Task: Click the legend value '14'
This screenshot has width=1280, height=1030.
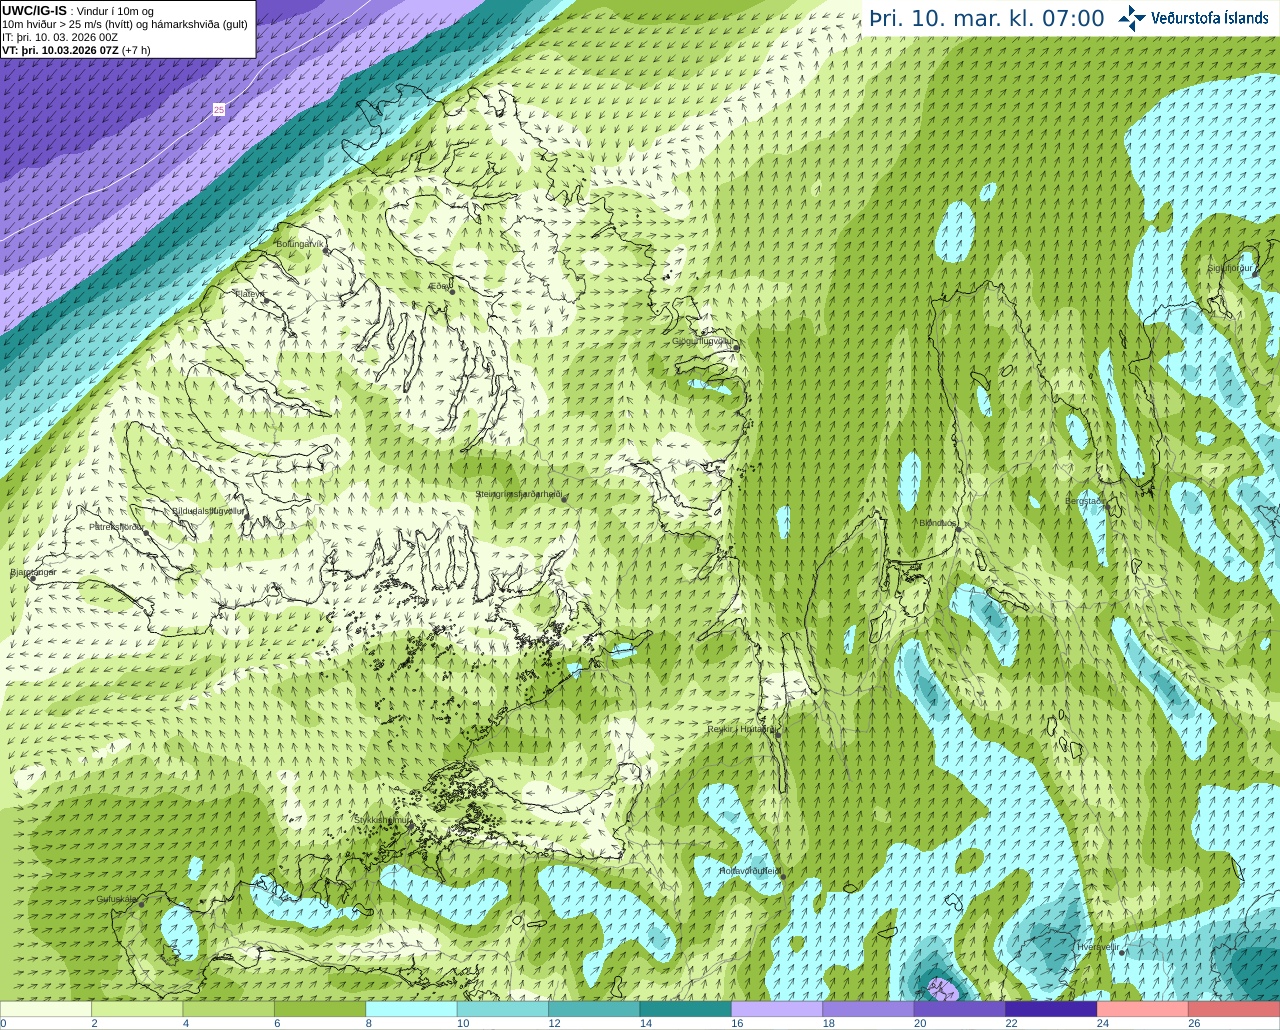Action: tap(646, 1023)
